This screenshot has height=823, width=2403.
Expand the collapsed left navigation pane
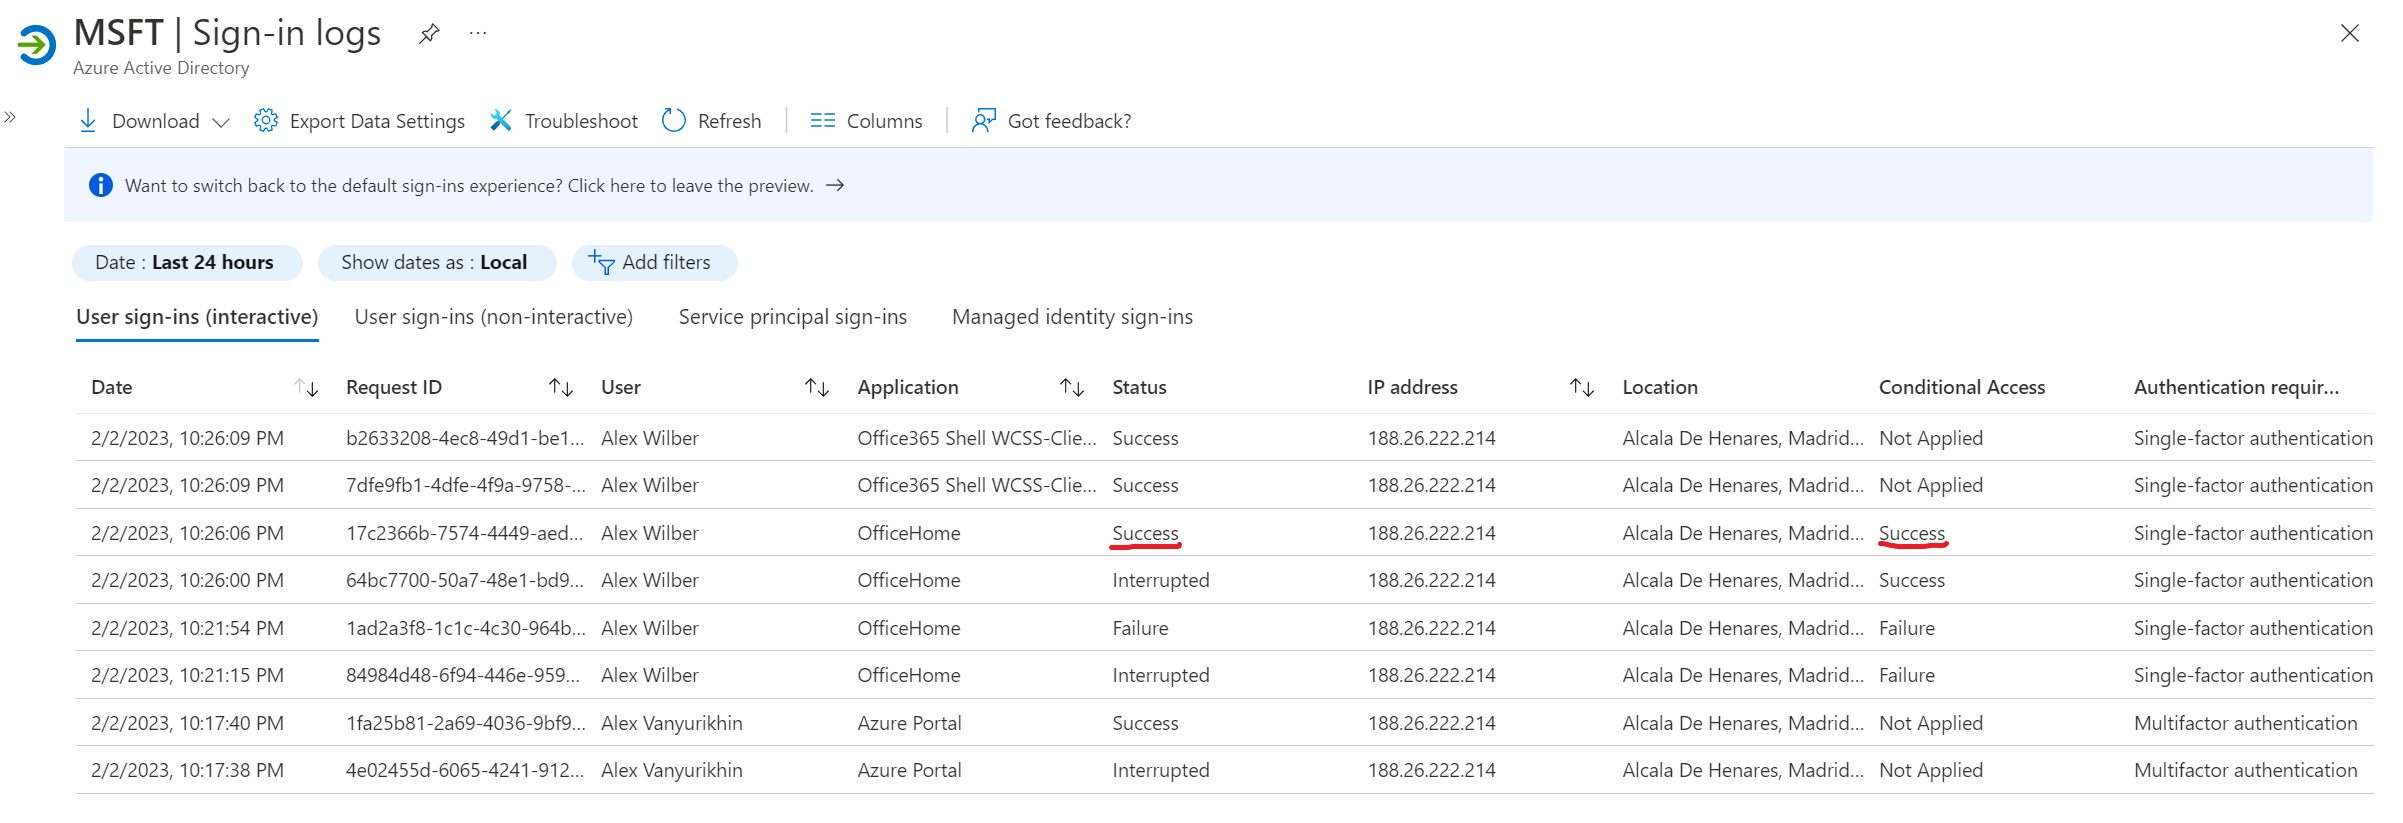10,117
